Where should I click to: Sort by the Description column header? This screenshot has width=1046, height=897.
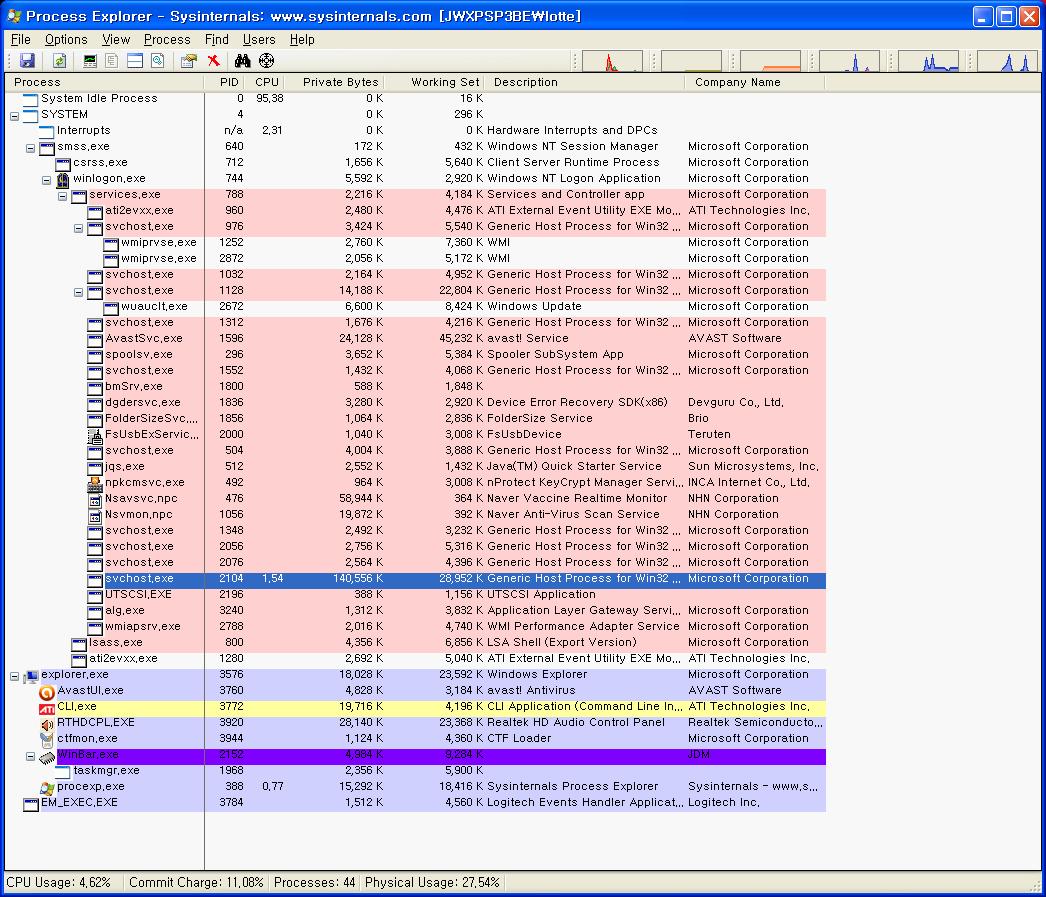point(584,82)
